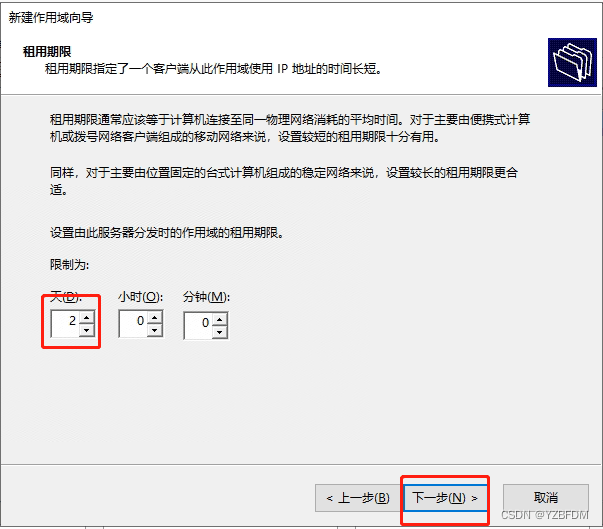Decrease hours value with down arrow
The width and height of the screenshot is (603, 529).
pyautogui.click(x=155, y=330)
